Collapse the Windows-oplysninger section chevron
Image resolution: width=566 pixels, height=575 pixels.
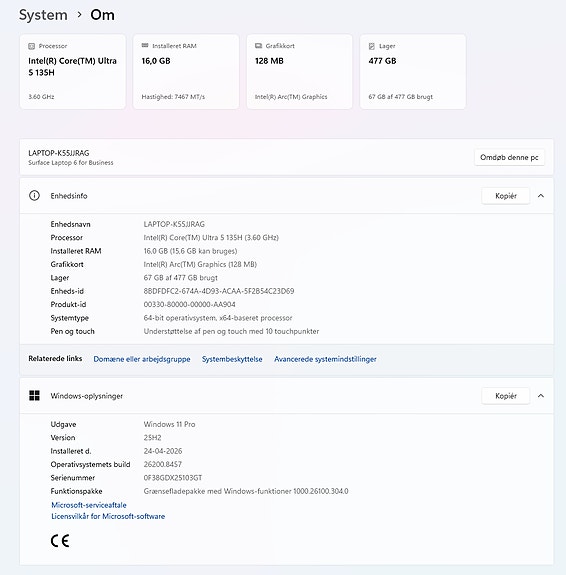coord(541,396)
